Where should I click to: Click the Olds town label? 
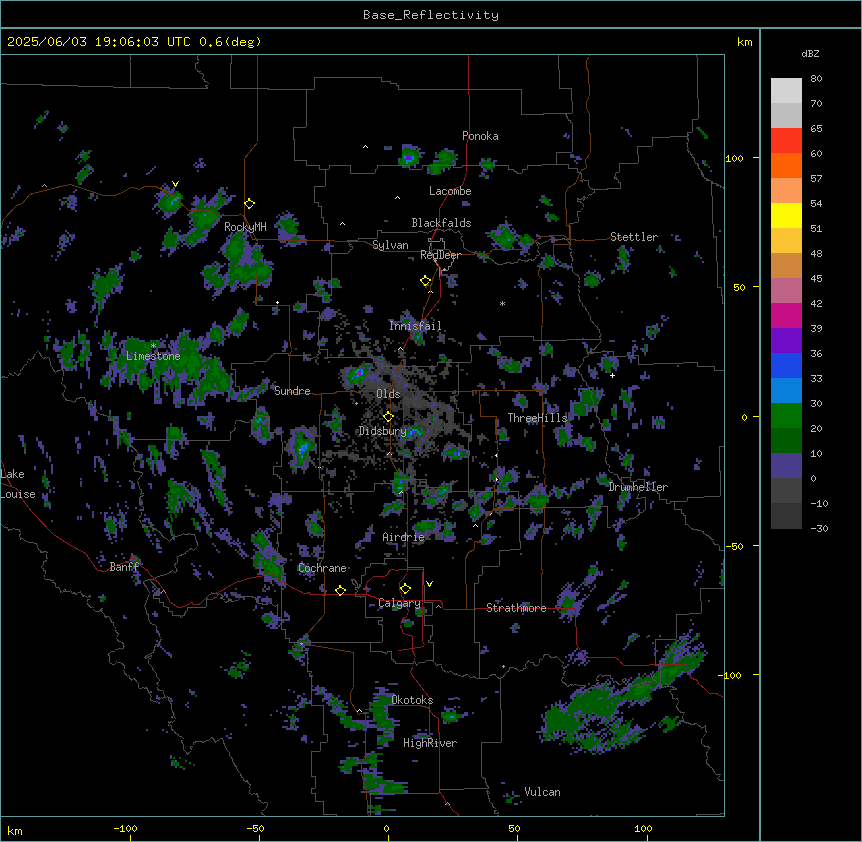[x=388, y=394]
